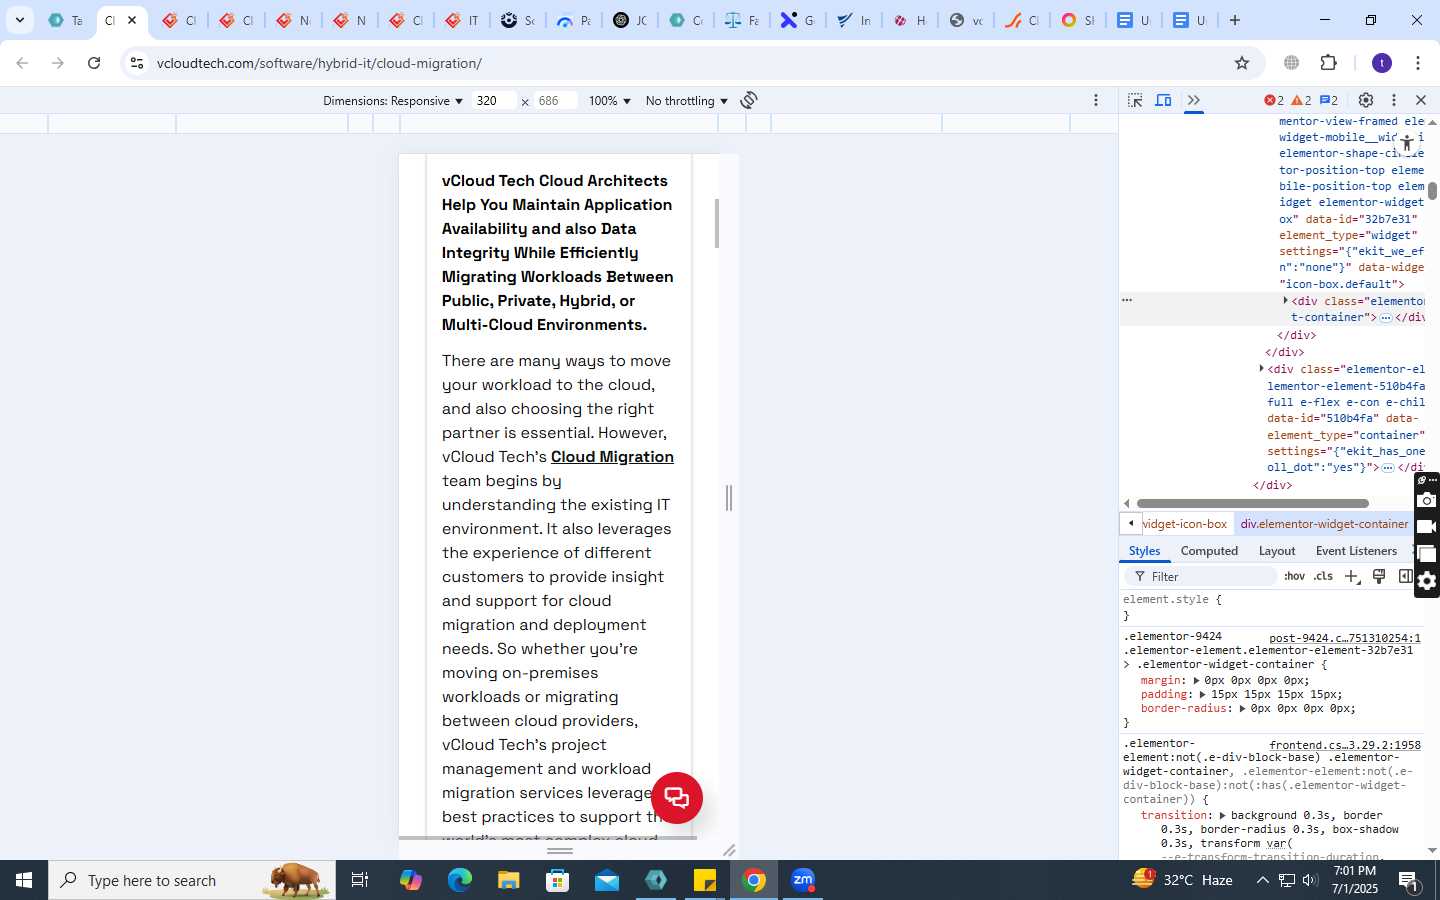This screenshot has width=1440, height=900.
Task: Open the post-9424 stylesheet source link
Action: (1344, 638)
